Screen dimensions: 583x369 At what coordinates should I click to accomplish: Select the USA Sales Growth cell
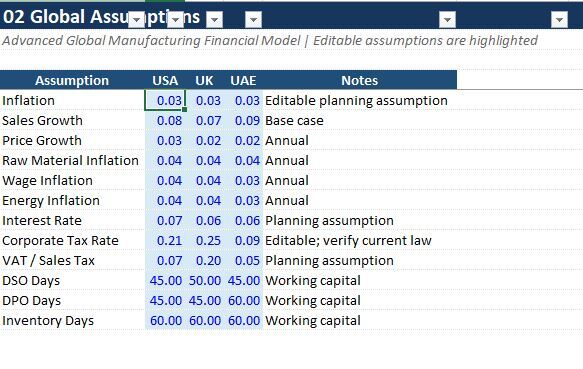click(x=165, y=121)
